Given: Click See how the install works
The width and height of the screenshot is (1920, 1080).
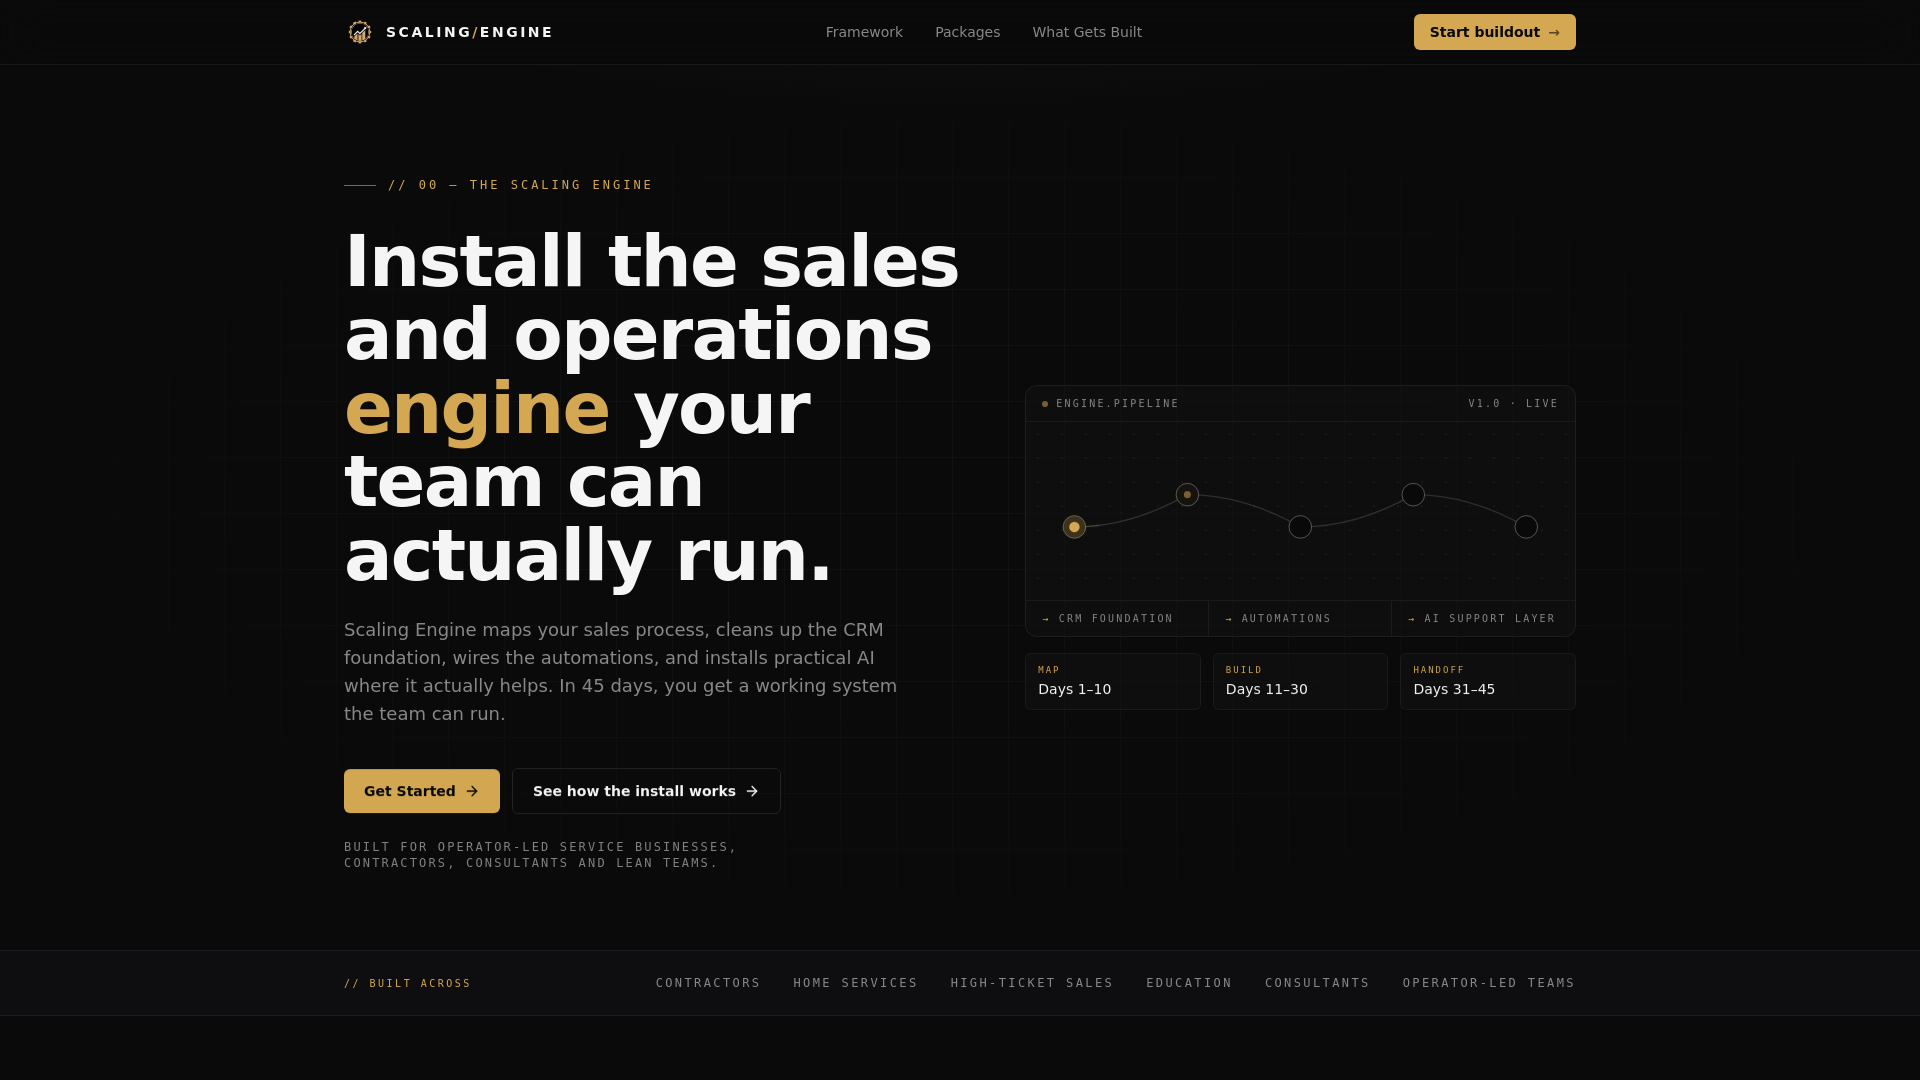Looking at the screenshot, I should click(646, 791).
